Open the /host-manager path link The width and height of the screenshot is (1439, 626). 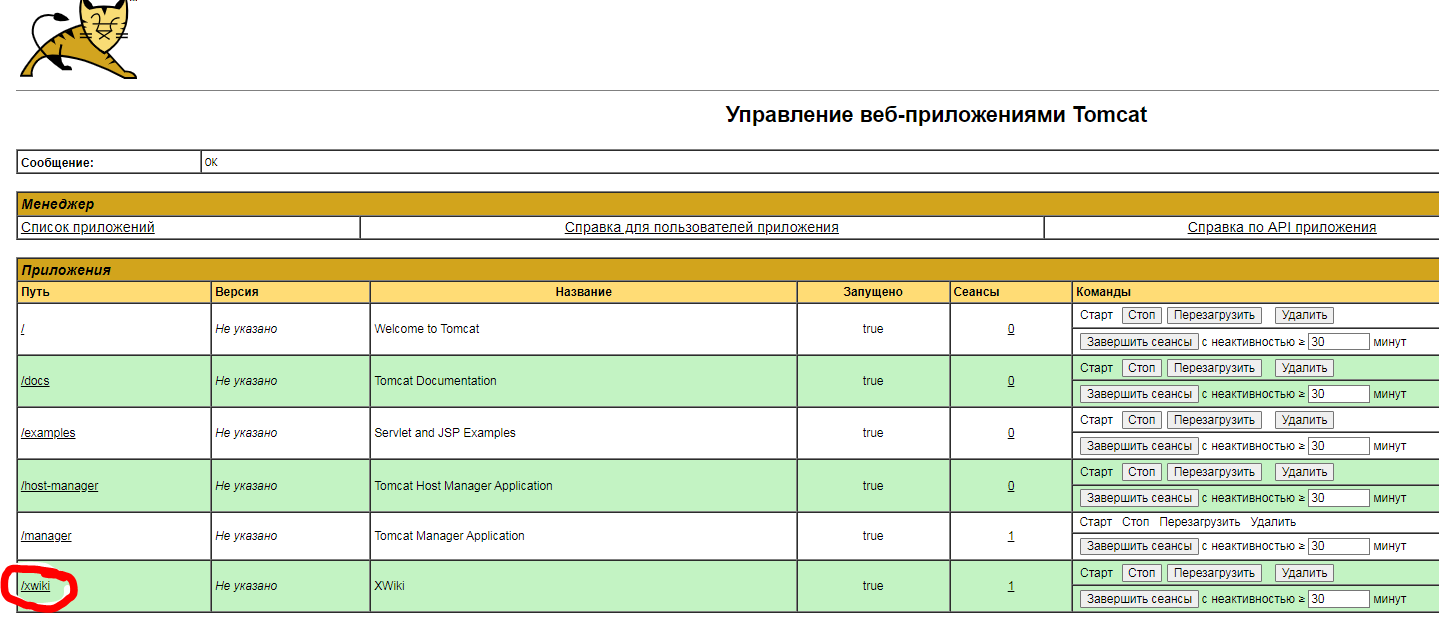(x=60, y=486)
